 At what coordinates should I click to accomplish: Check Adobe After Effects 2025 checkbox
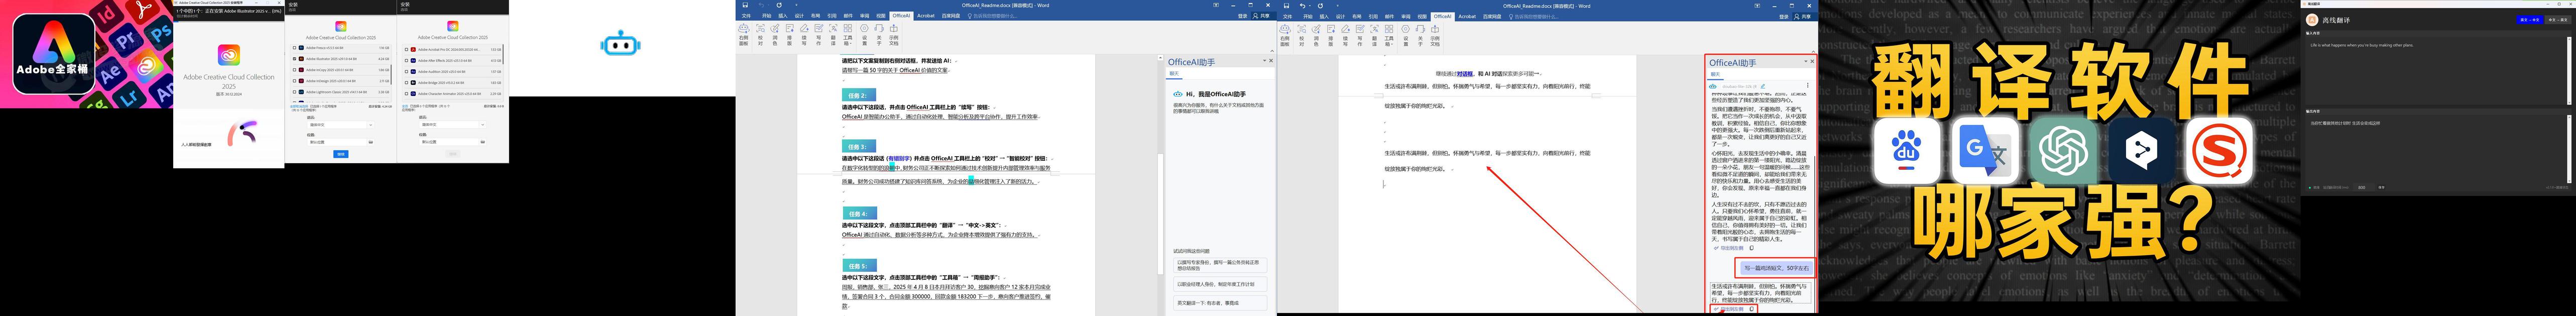point(407,60)
